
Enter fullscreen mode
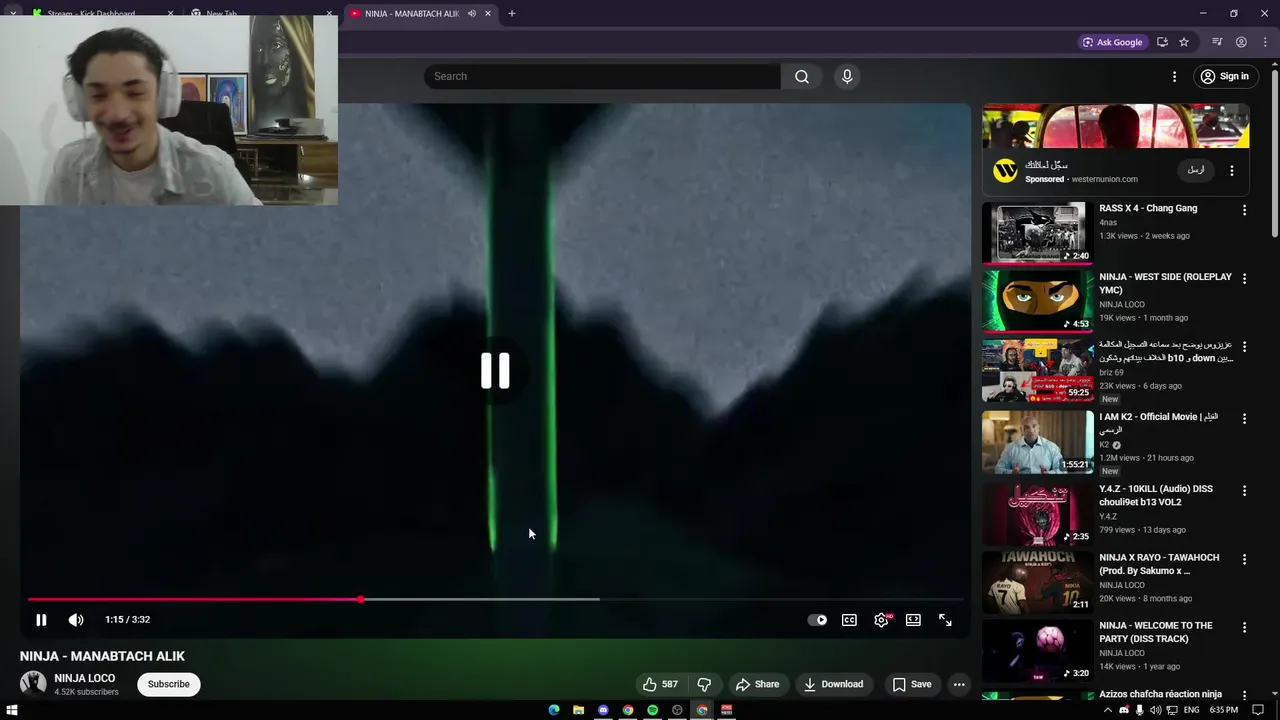(945, 620)
